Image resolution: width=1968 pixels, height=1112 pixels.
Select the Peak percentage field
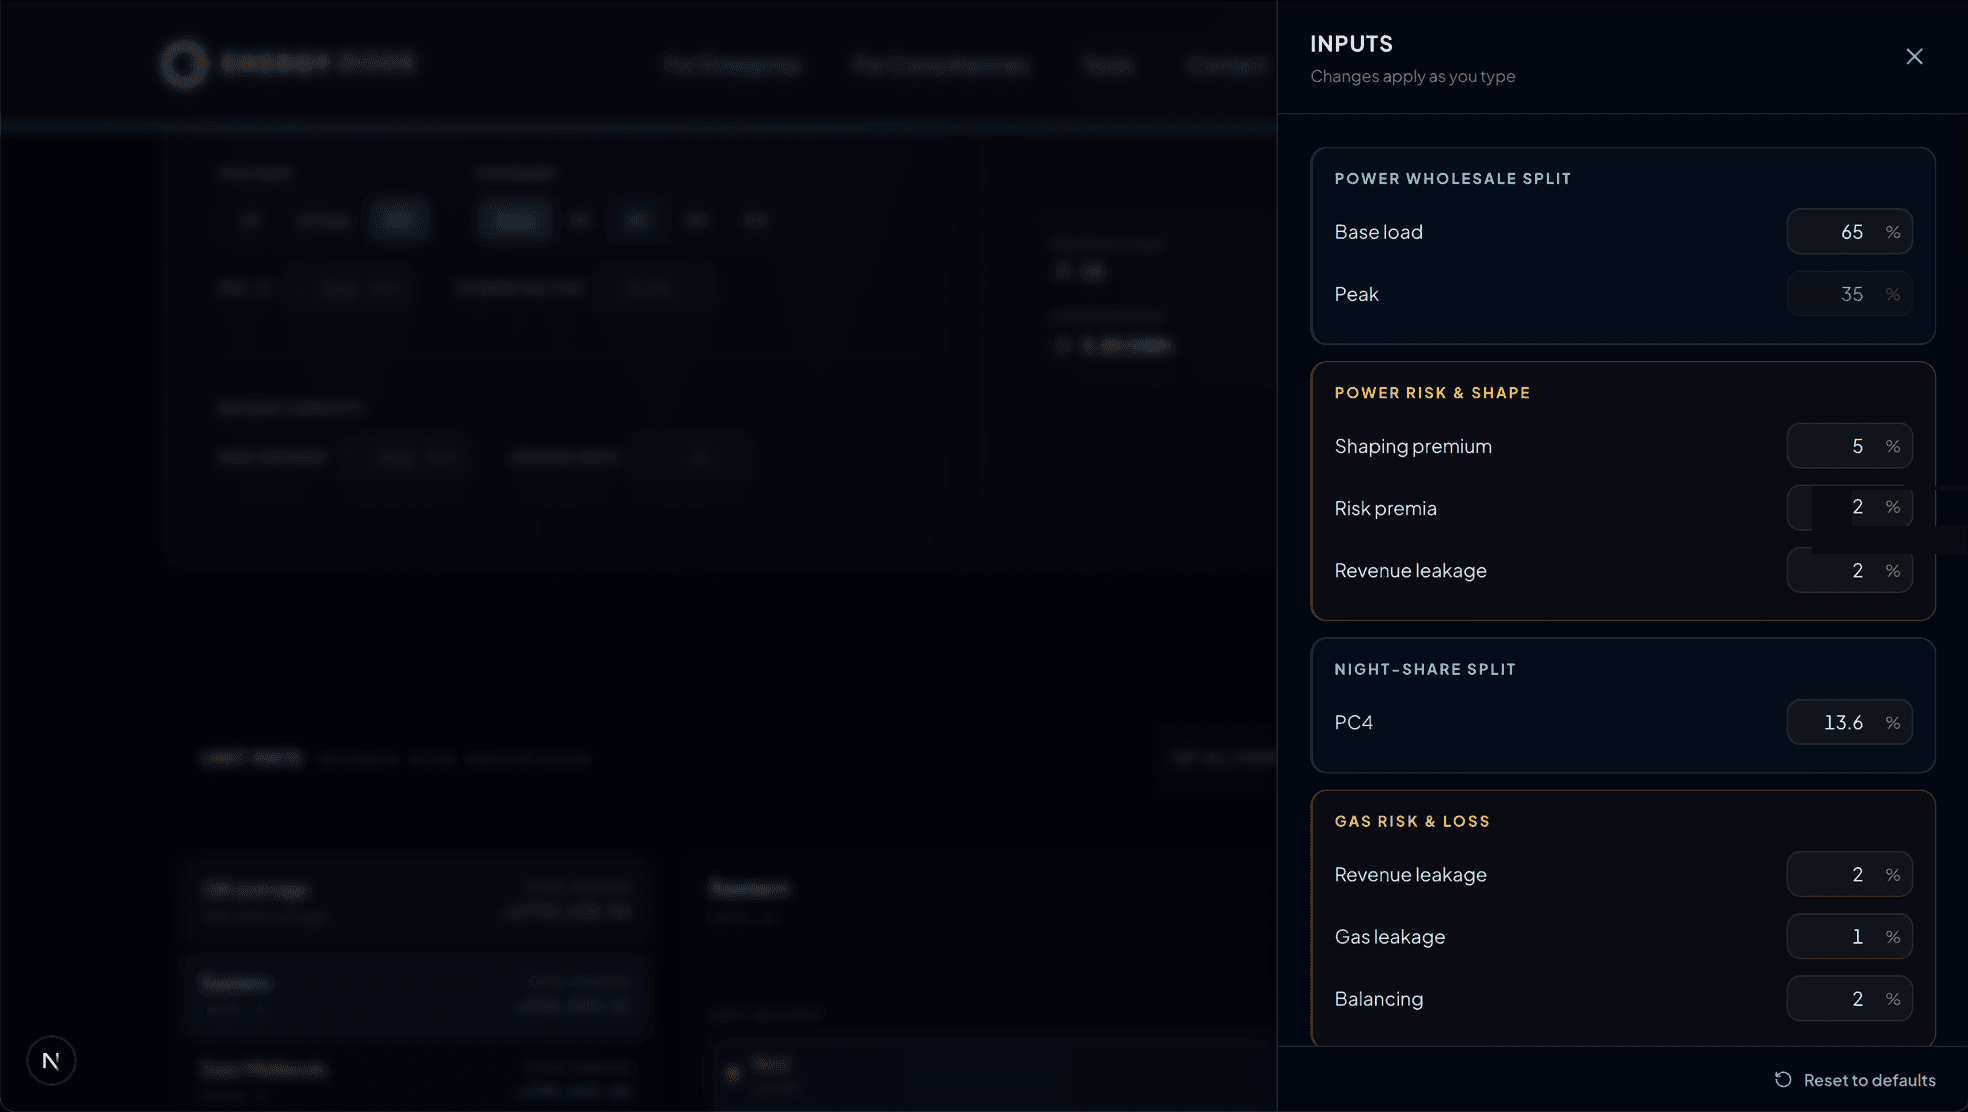coord(1849,294)
